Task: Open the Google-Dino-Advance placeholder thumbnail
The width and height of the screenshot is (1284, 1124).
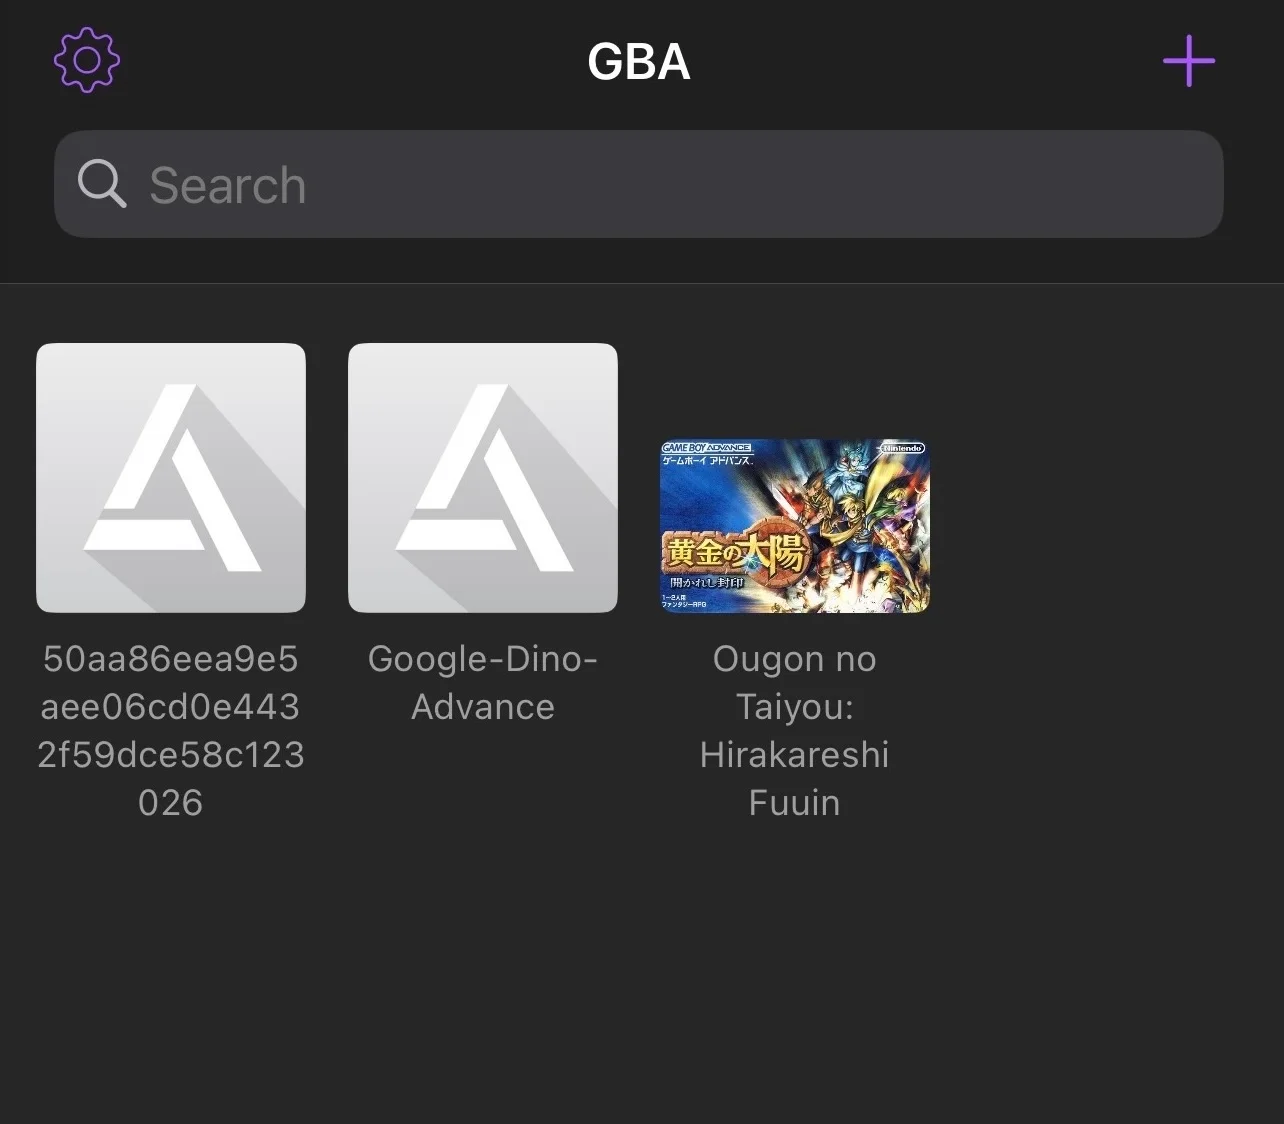Action: click(x=483, y=478)
